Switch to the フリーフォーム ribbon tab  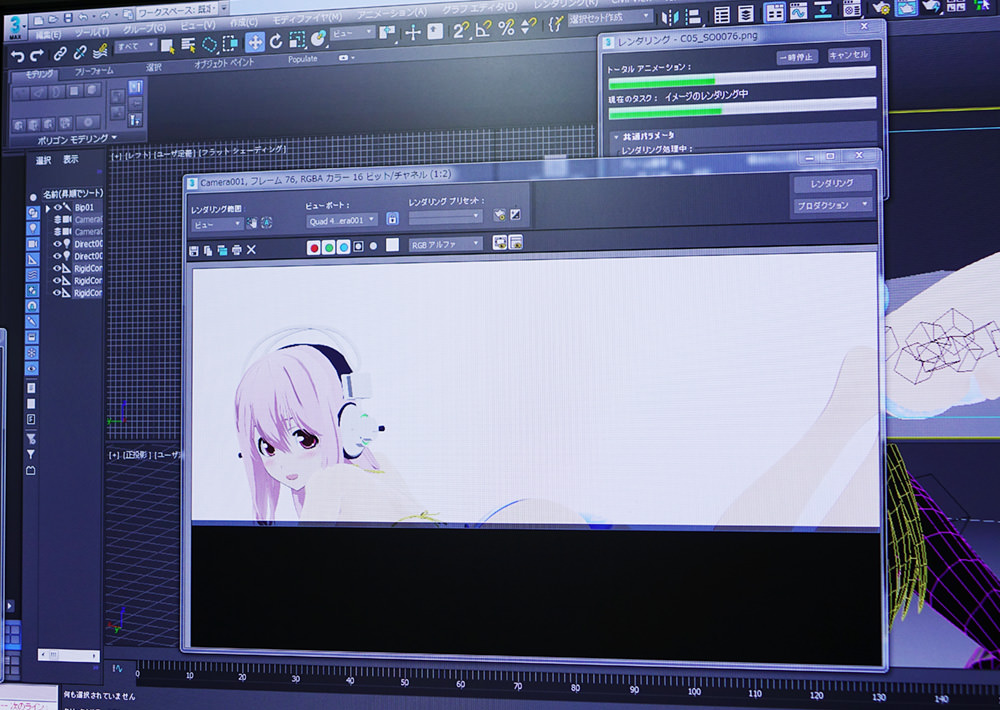[94, 71]
